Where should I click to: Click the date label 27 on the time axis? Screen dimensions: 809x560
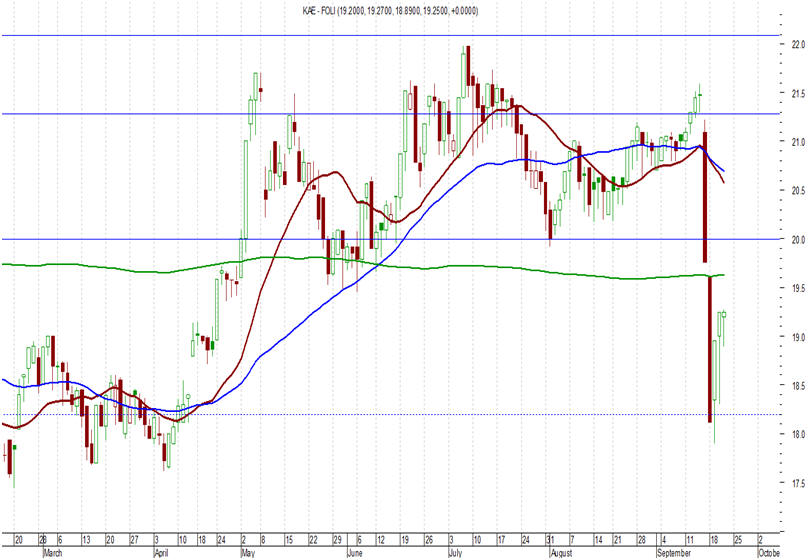point(134,540)
